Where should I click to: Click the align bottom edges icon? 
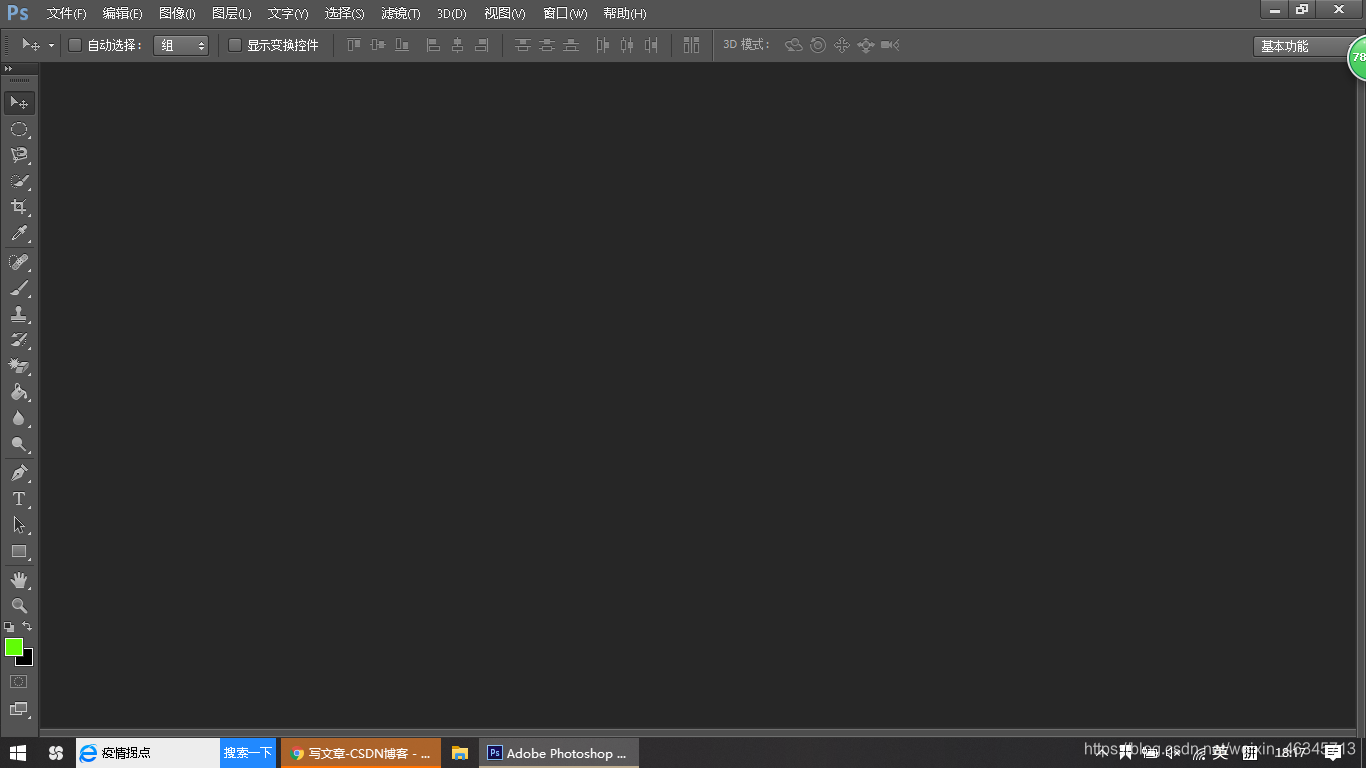(402, 45)
